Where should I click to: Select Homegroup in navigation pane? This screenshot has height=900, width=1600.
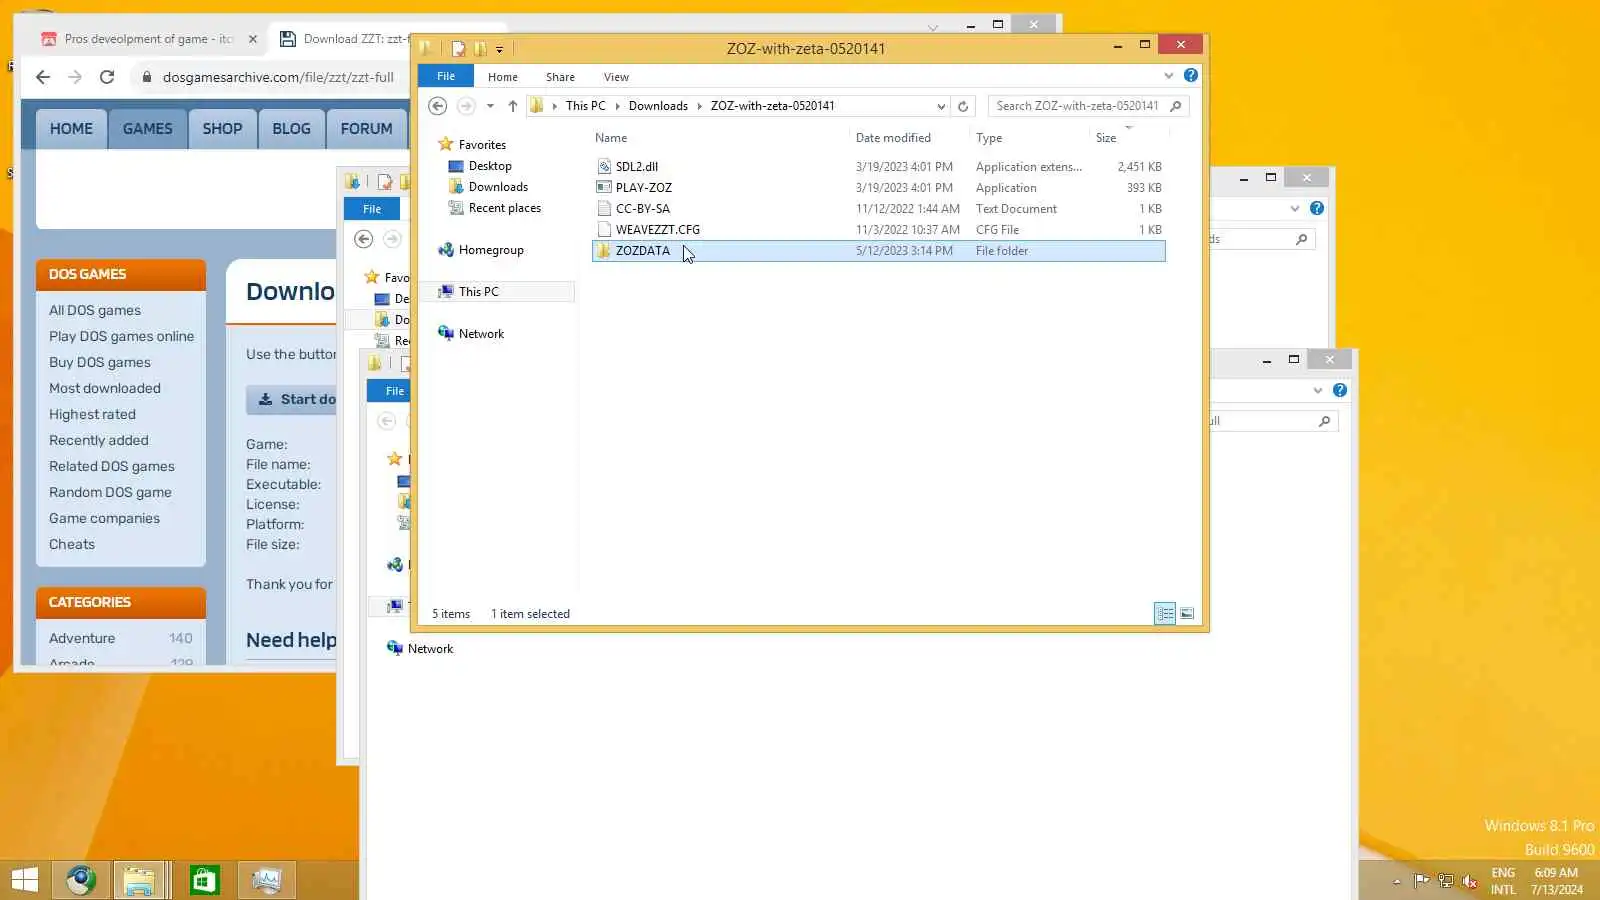pyautogui.click(x=491, y=250)
